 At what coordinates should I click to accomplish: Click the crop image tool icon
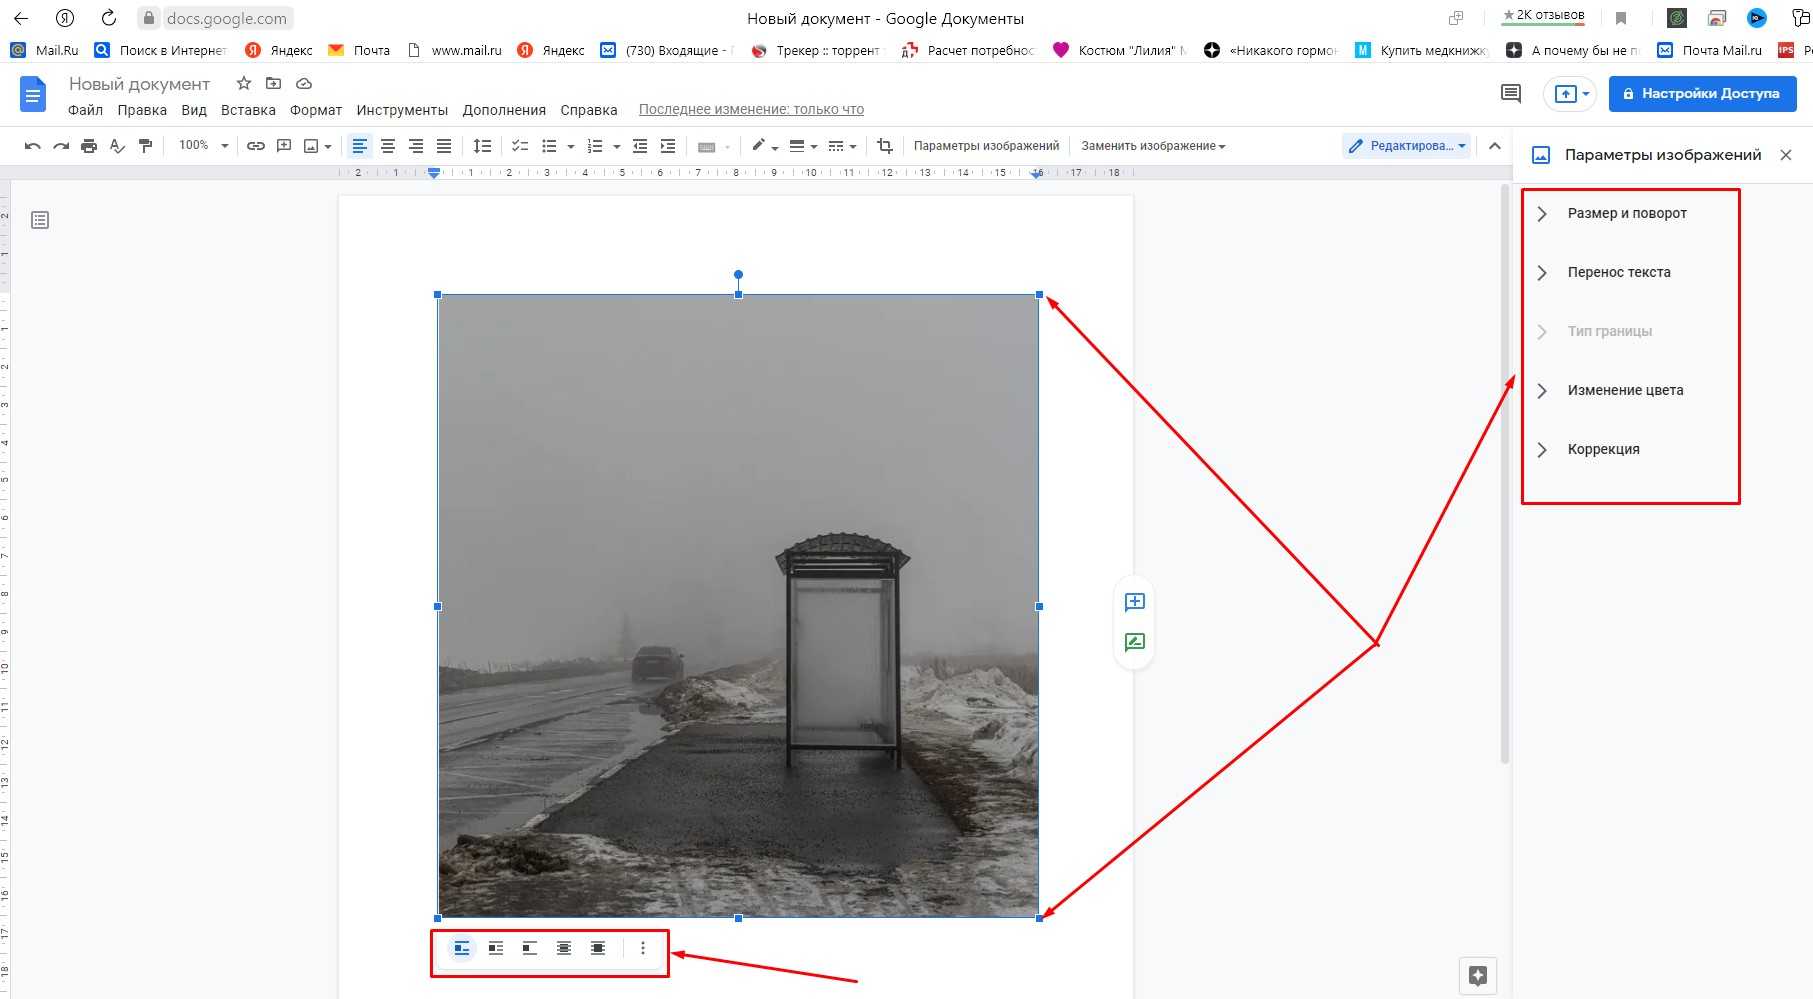pos(885,146)
